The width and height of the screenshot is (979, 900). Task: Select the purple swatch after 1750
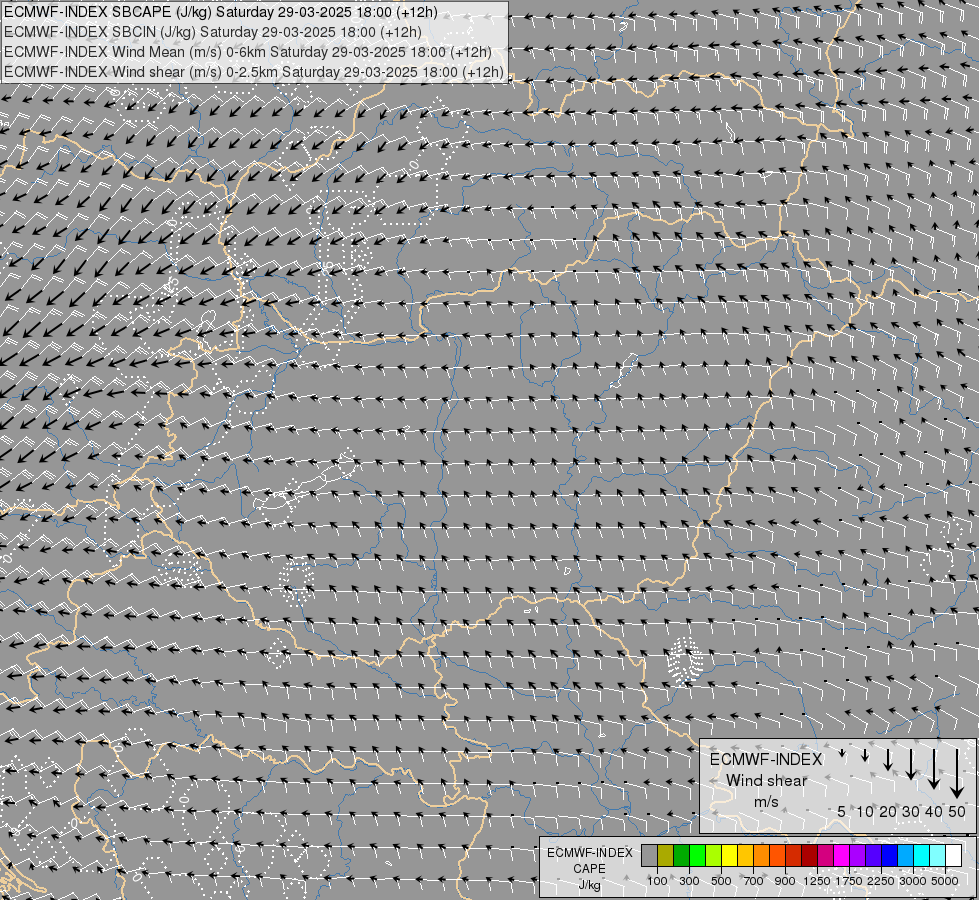(x=858, y=855)
